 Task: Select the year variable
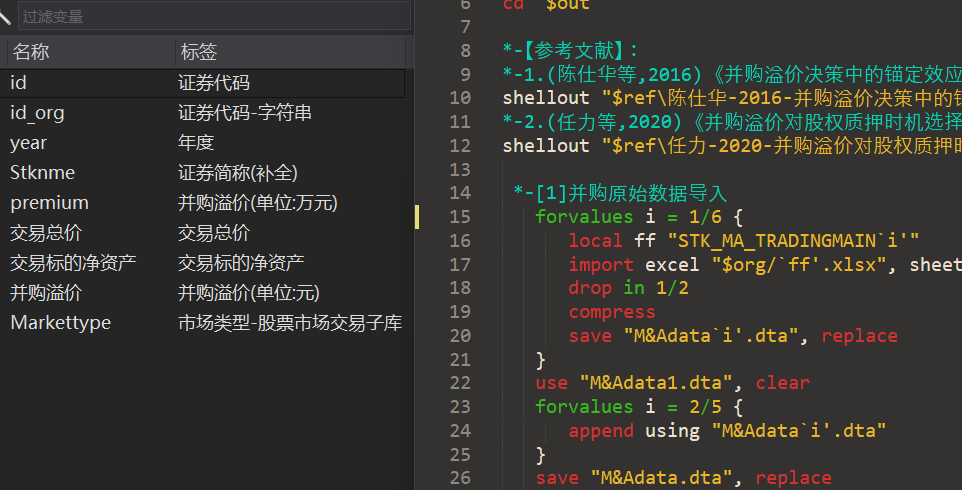click(29, 143)
